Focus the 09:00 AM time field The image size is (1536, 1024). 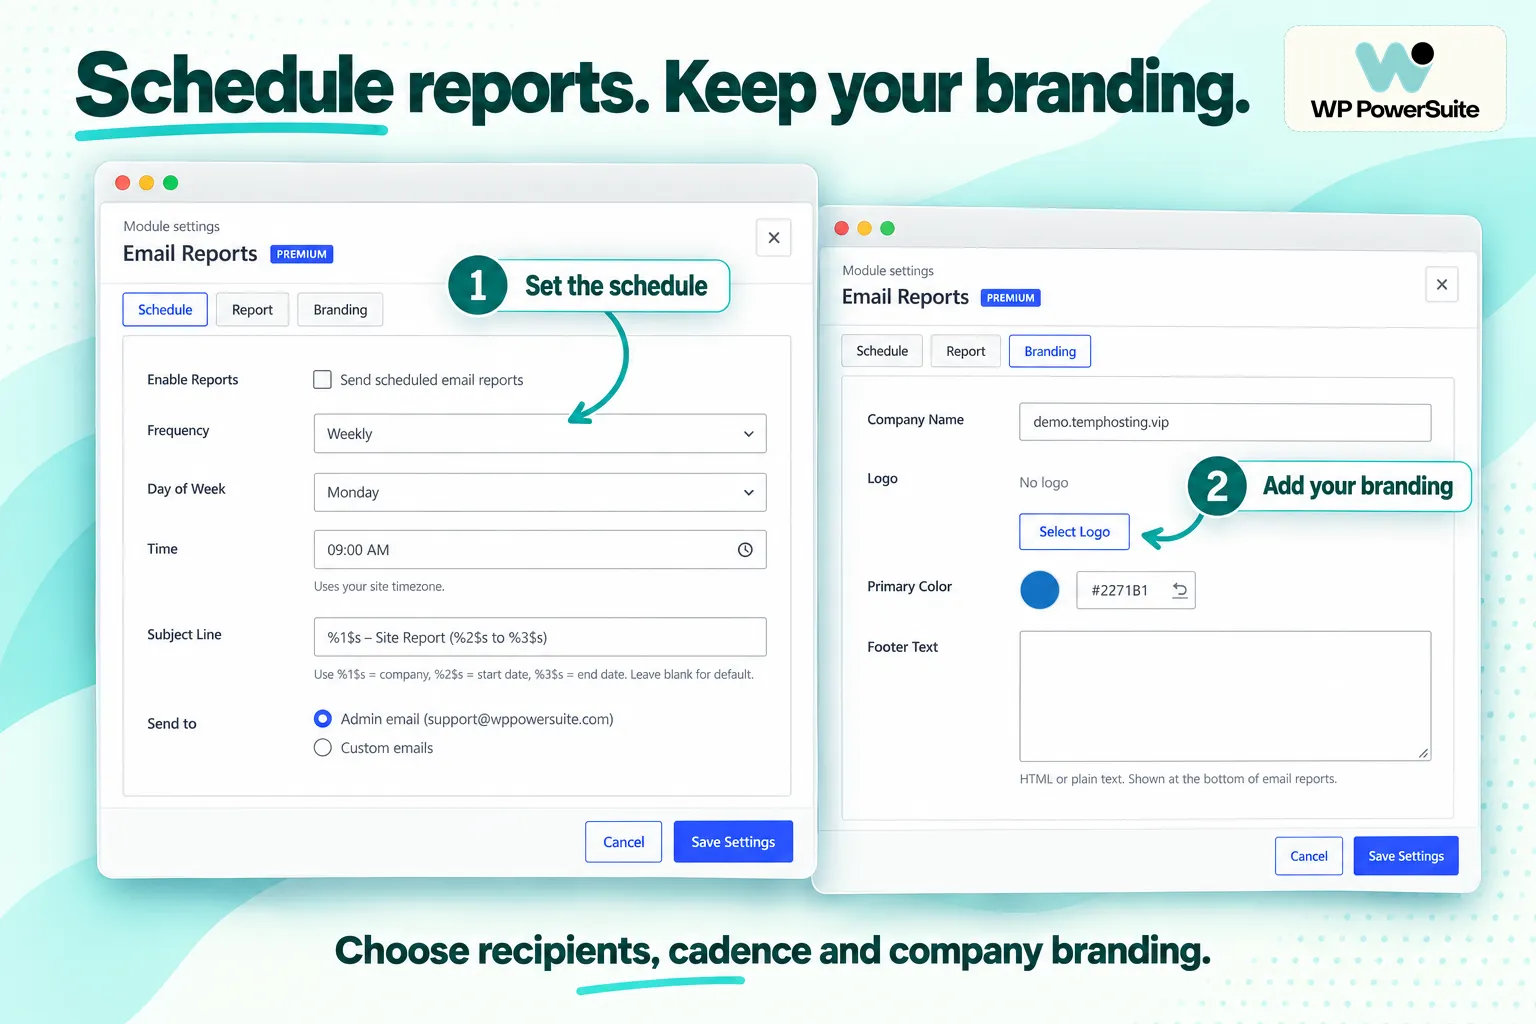pyautogui.click(x=540, y=550)
